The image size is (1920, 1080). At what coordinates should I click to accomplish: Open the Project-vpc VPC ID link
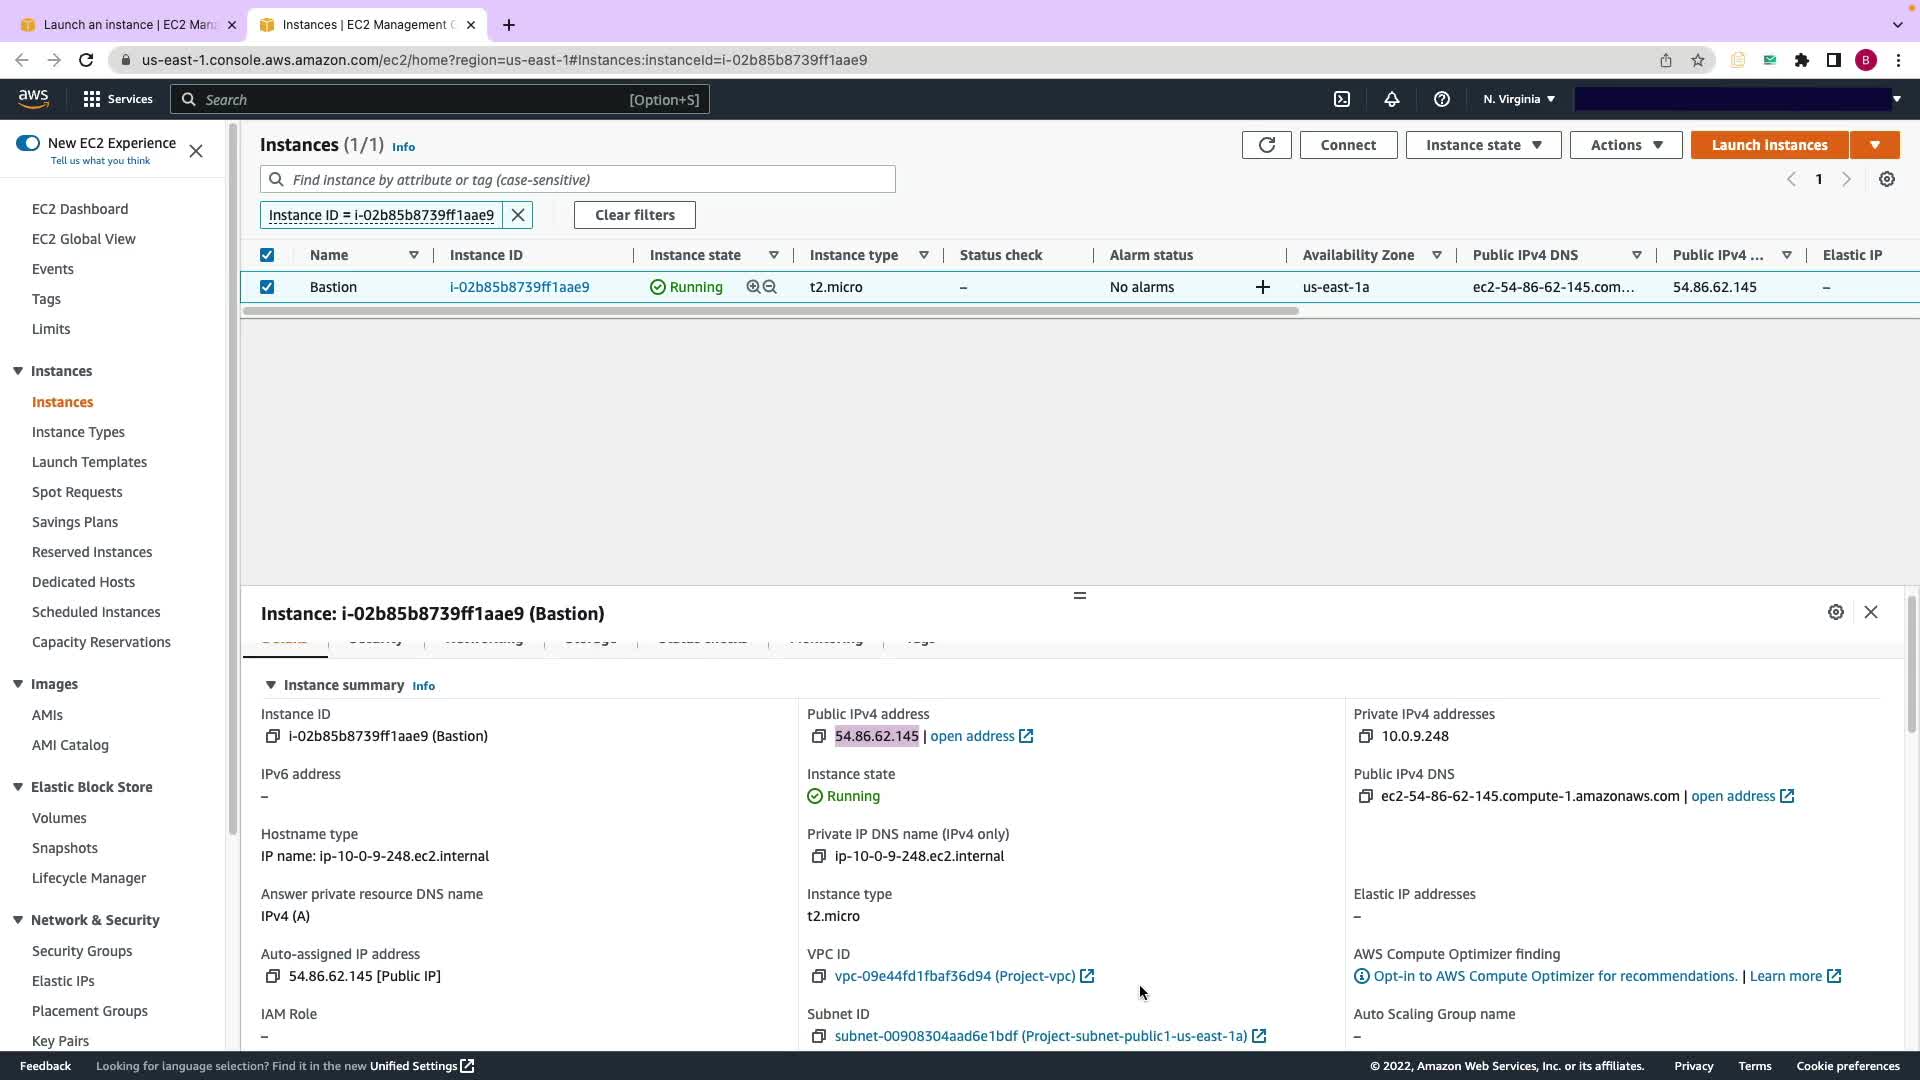pos(954,976)
